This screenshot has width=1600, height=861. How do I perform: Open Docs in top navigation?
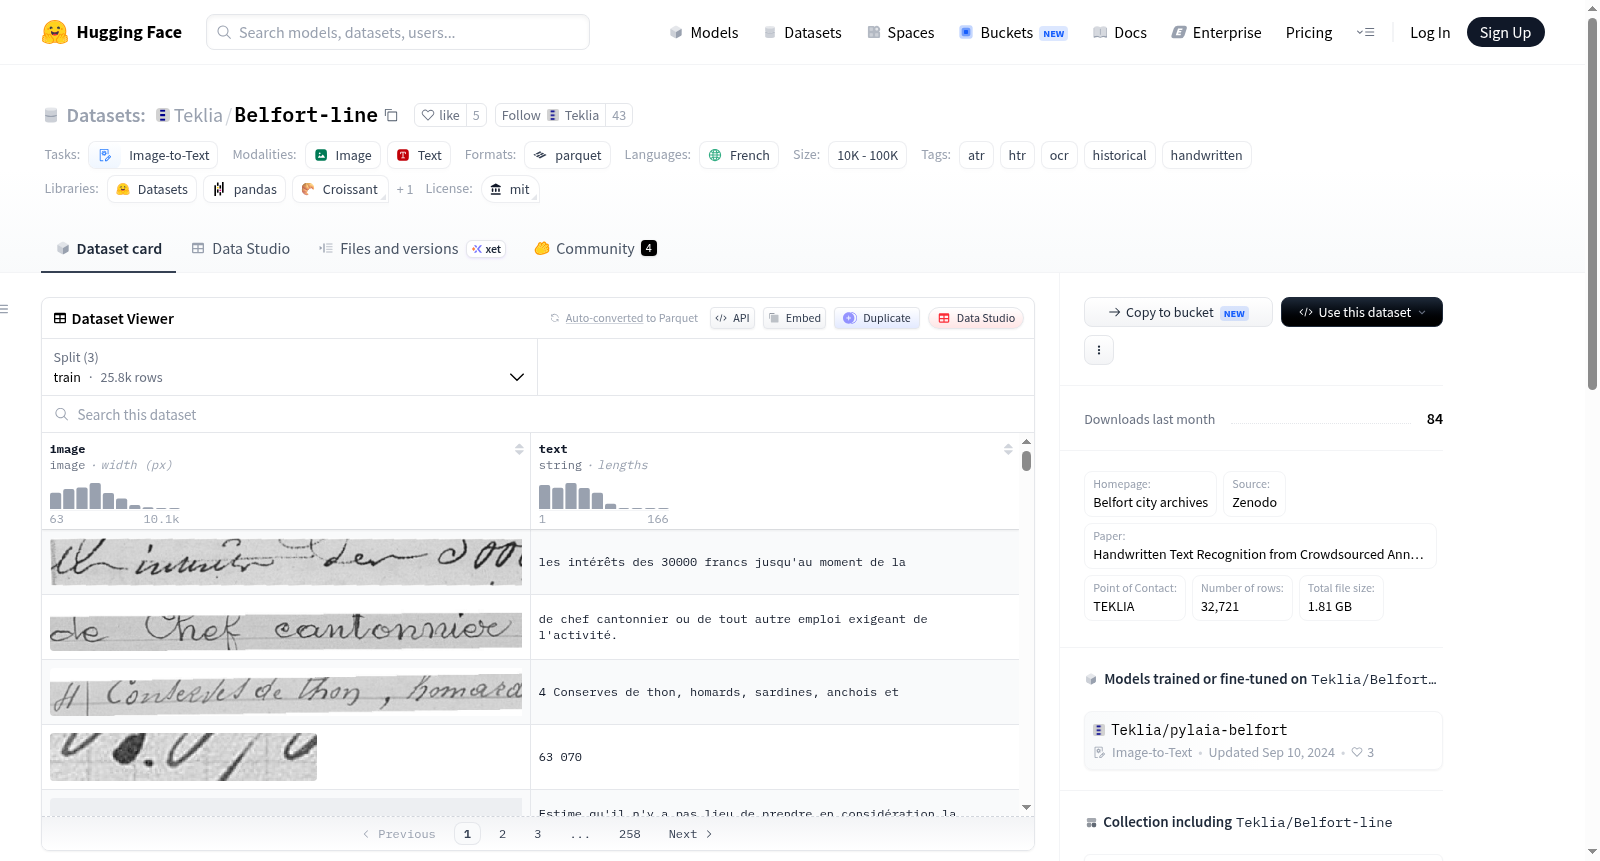1120,32
